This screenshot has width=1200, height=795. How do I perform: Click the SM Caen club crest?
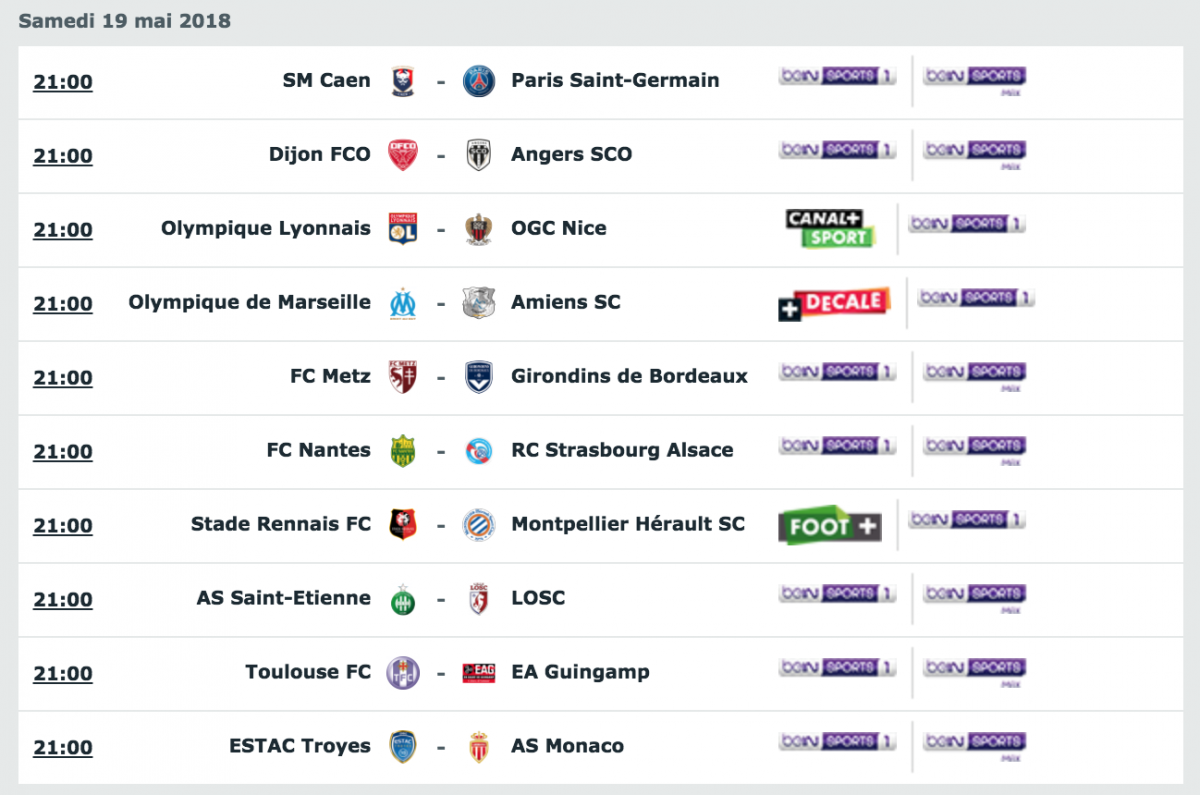click(x=403, y=81)
